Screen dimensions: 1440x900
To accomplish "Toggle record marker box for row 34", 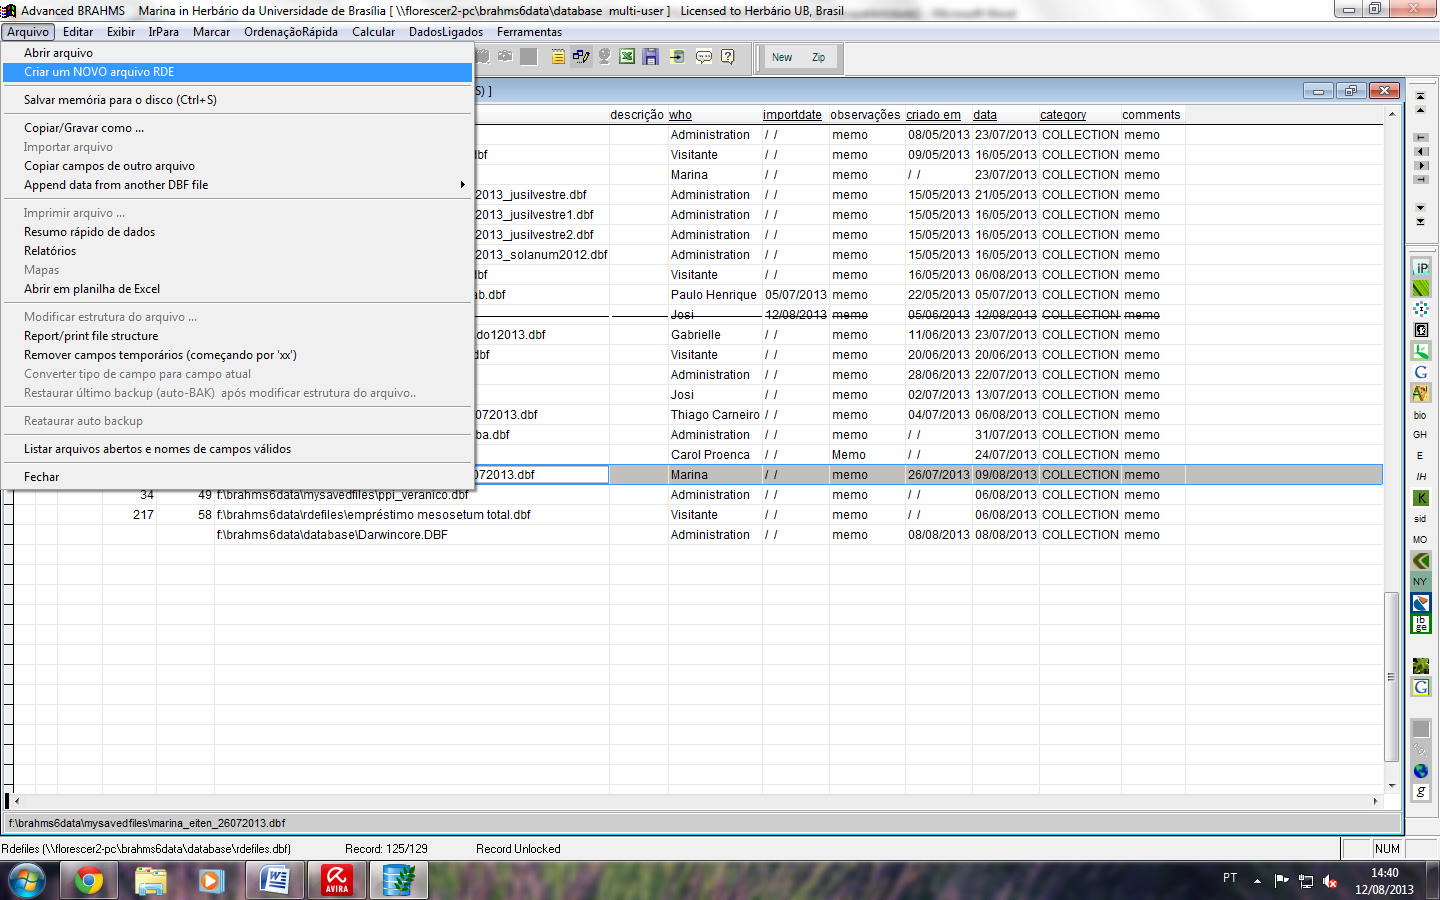I will coord(9,495).
